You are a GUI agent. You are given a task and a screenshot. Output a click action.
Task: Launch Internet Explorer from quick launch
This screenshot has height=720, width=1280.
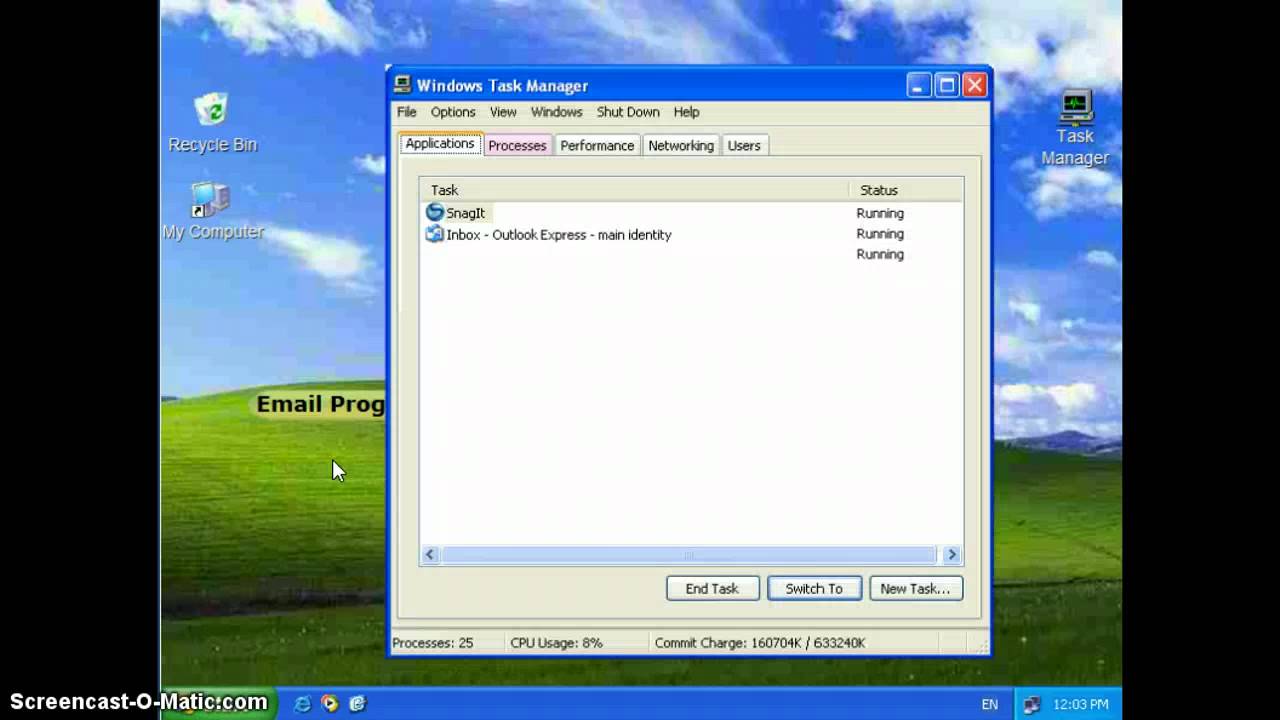302,704
